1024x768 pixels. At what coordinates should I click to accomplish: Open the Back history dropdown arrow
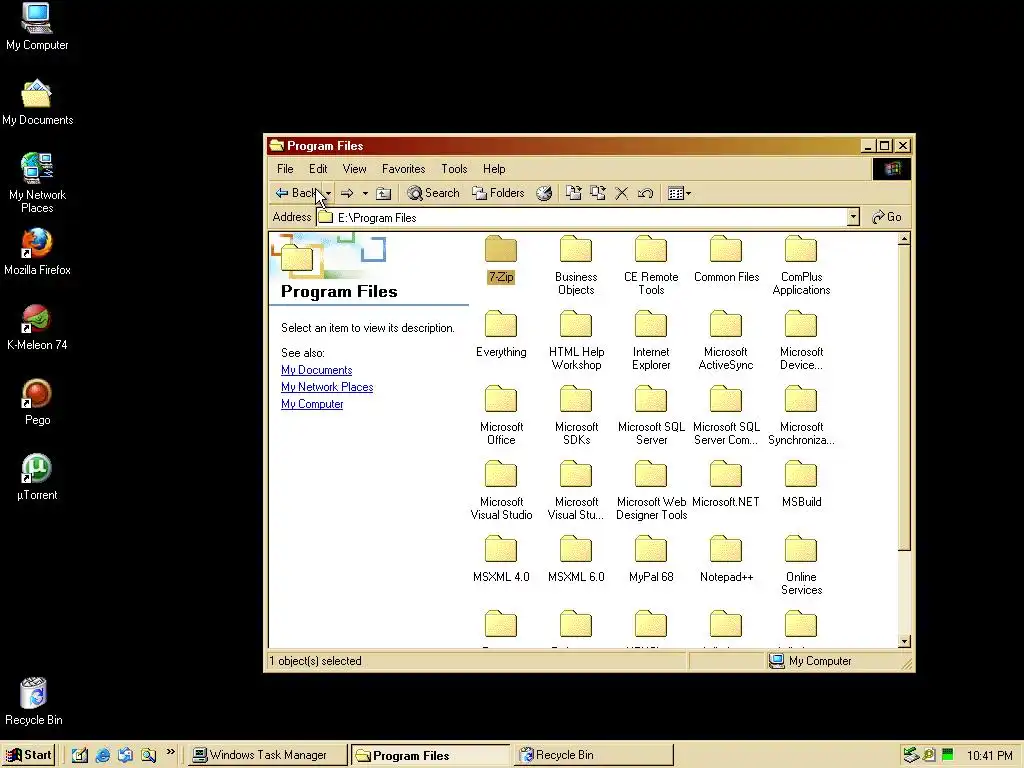[328, 193]
